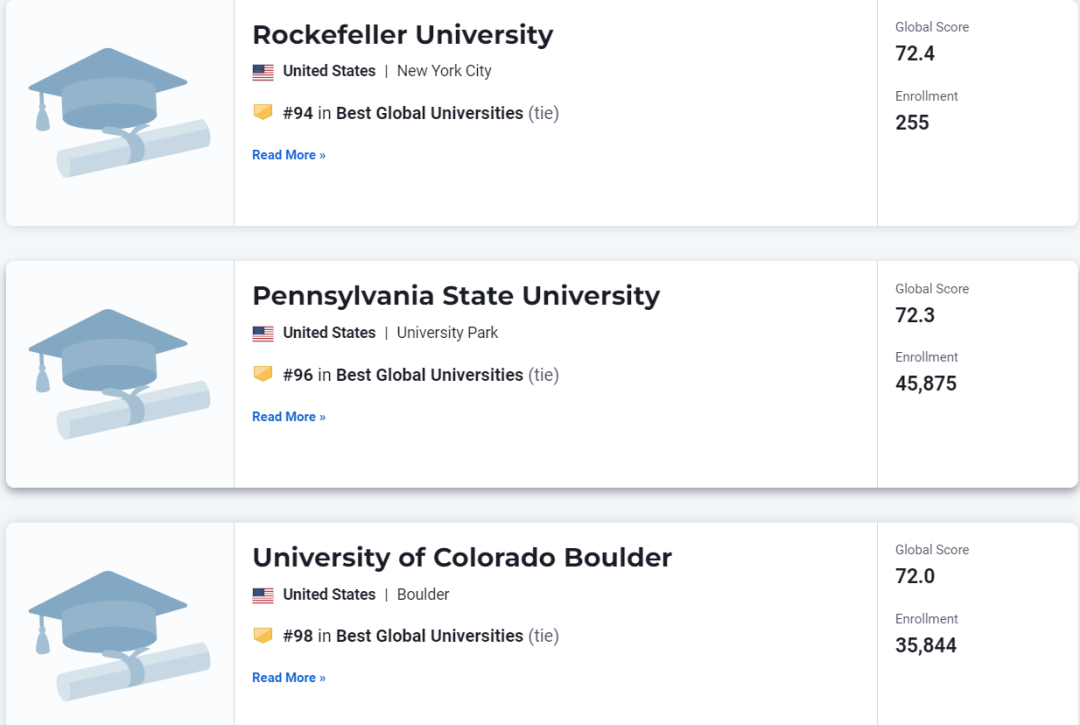Open the Pennsylvania State University title link

[456, 296]
